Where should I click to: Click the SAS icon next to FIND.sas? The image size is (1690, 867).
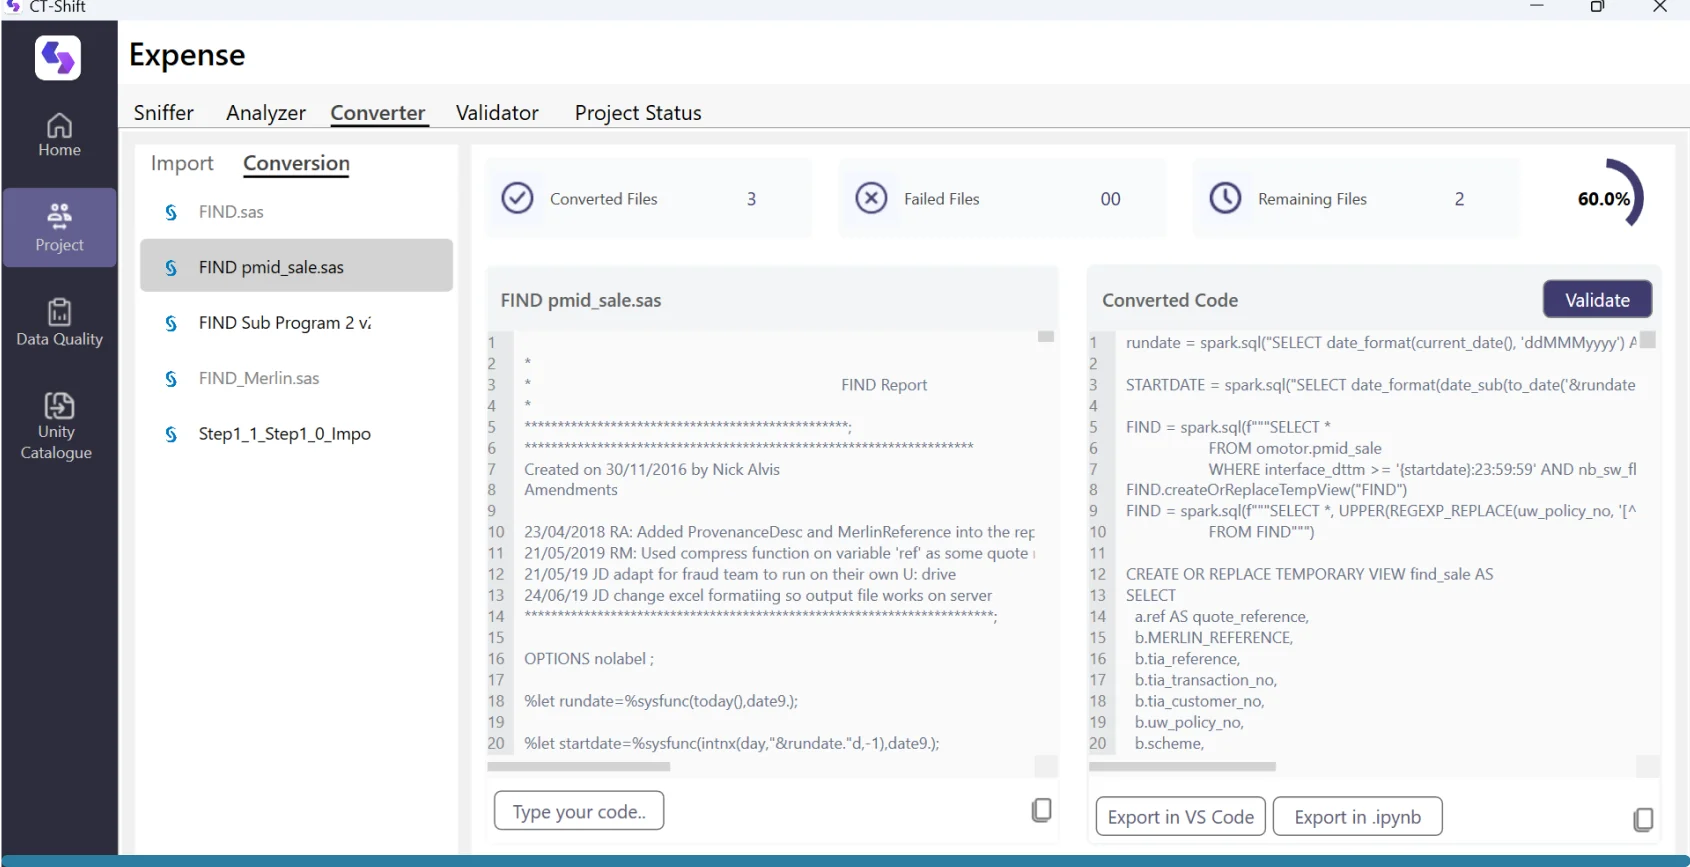tap(171, 212)
